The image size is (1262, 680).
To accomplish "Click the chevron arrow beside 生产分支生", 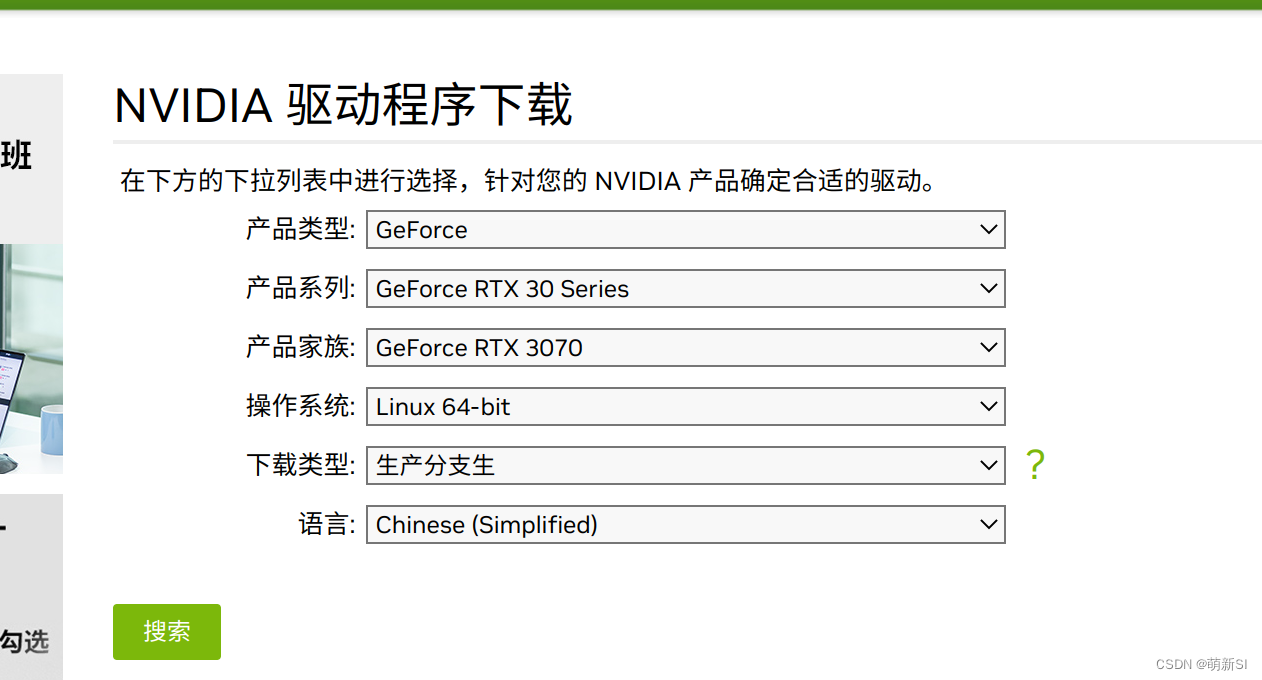I will click(x=989, y=465).
